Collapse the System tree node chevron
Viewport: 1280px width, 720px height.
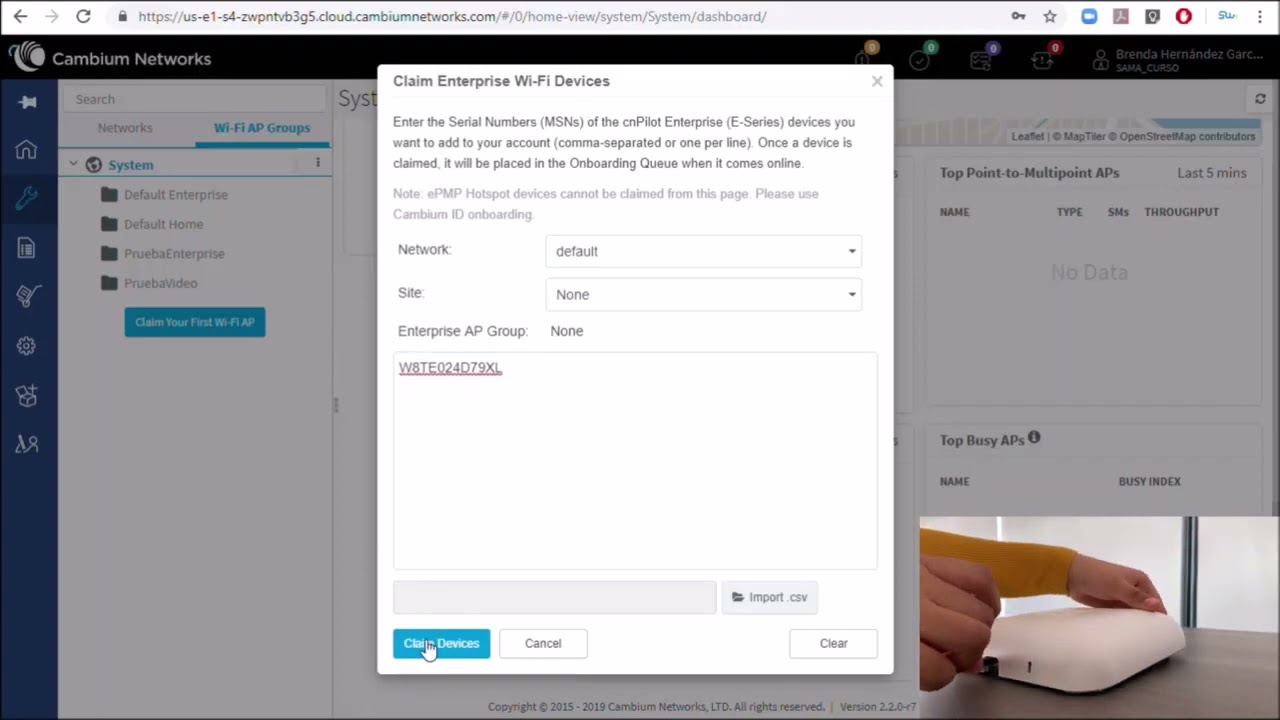click(73, 164)
